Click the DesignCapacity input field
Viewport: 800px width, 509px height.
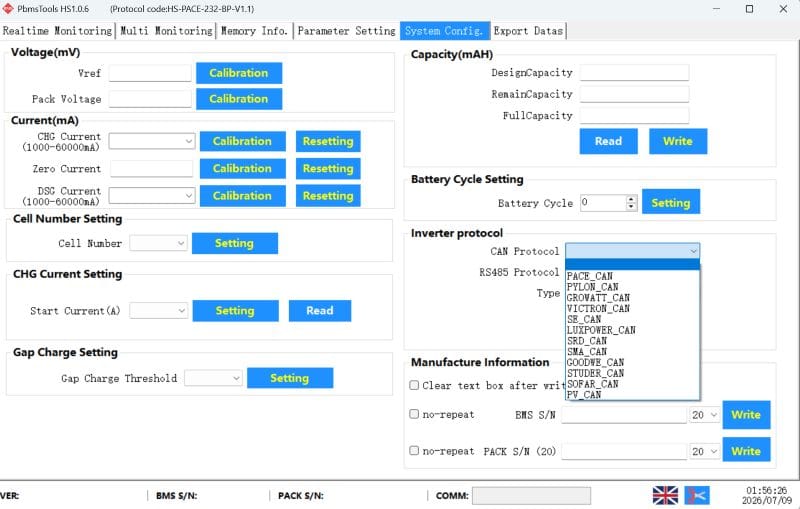coord(634,72)
